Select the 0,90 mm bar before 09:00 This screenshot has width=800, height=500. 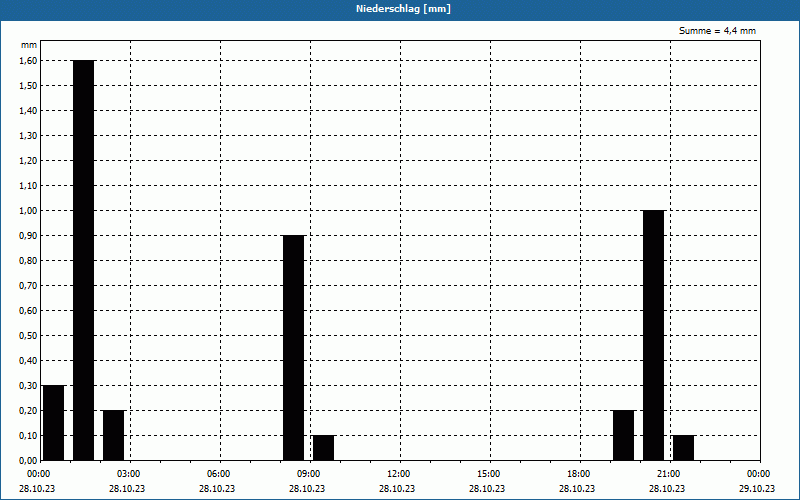pos(293,347)
